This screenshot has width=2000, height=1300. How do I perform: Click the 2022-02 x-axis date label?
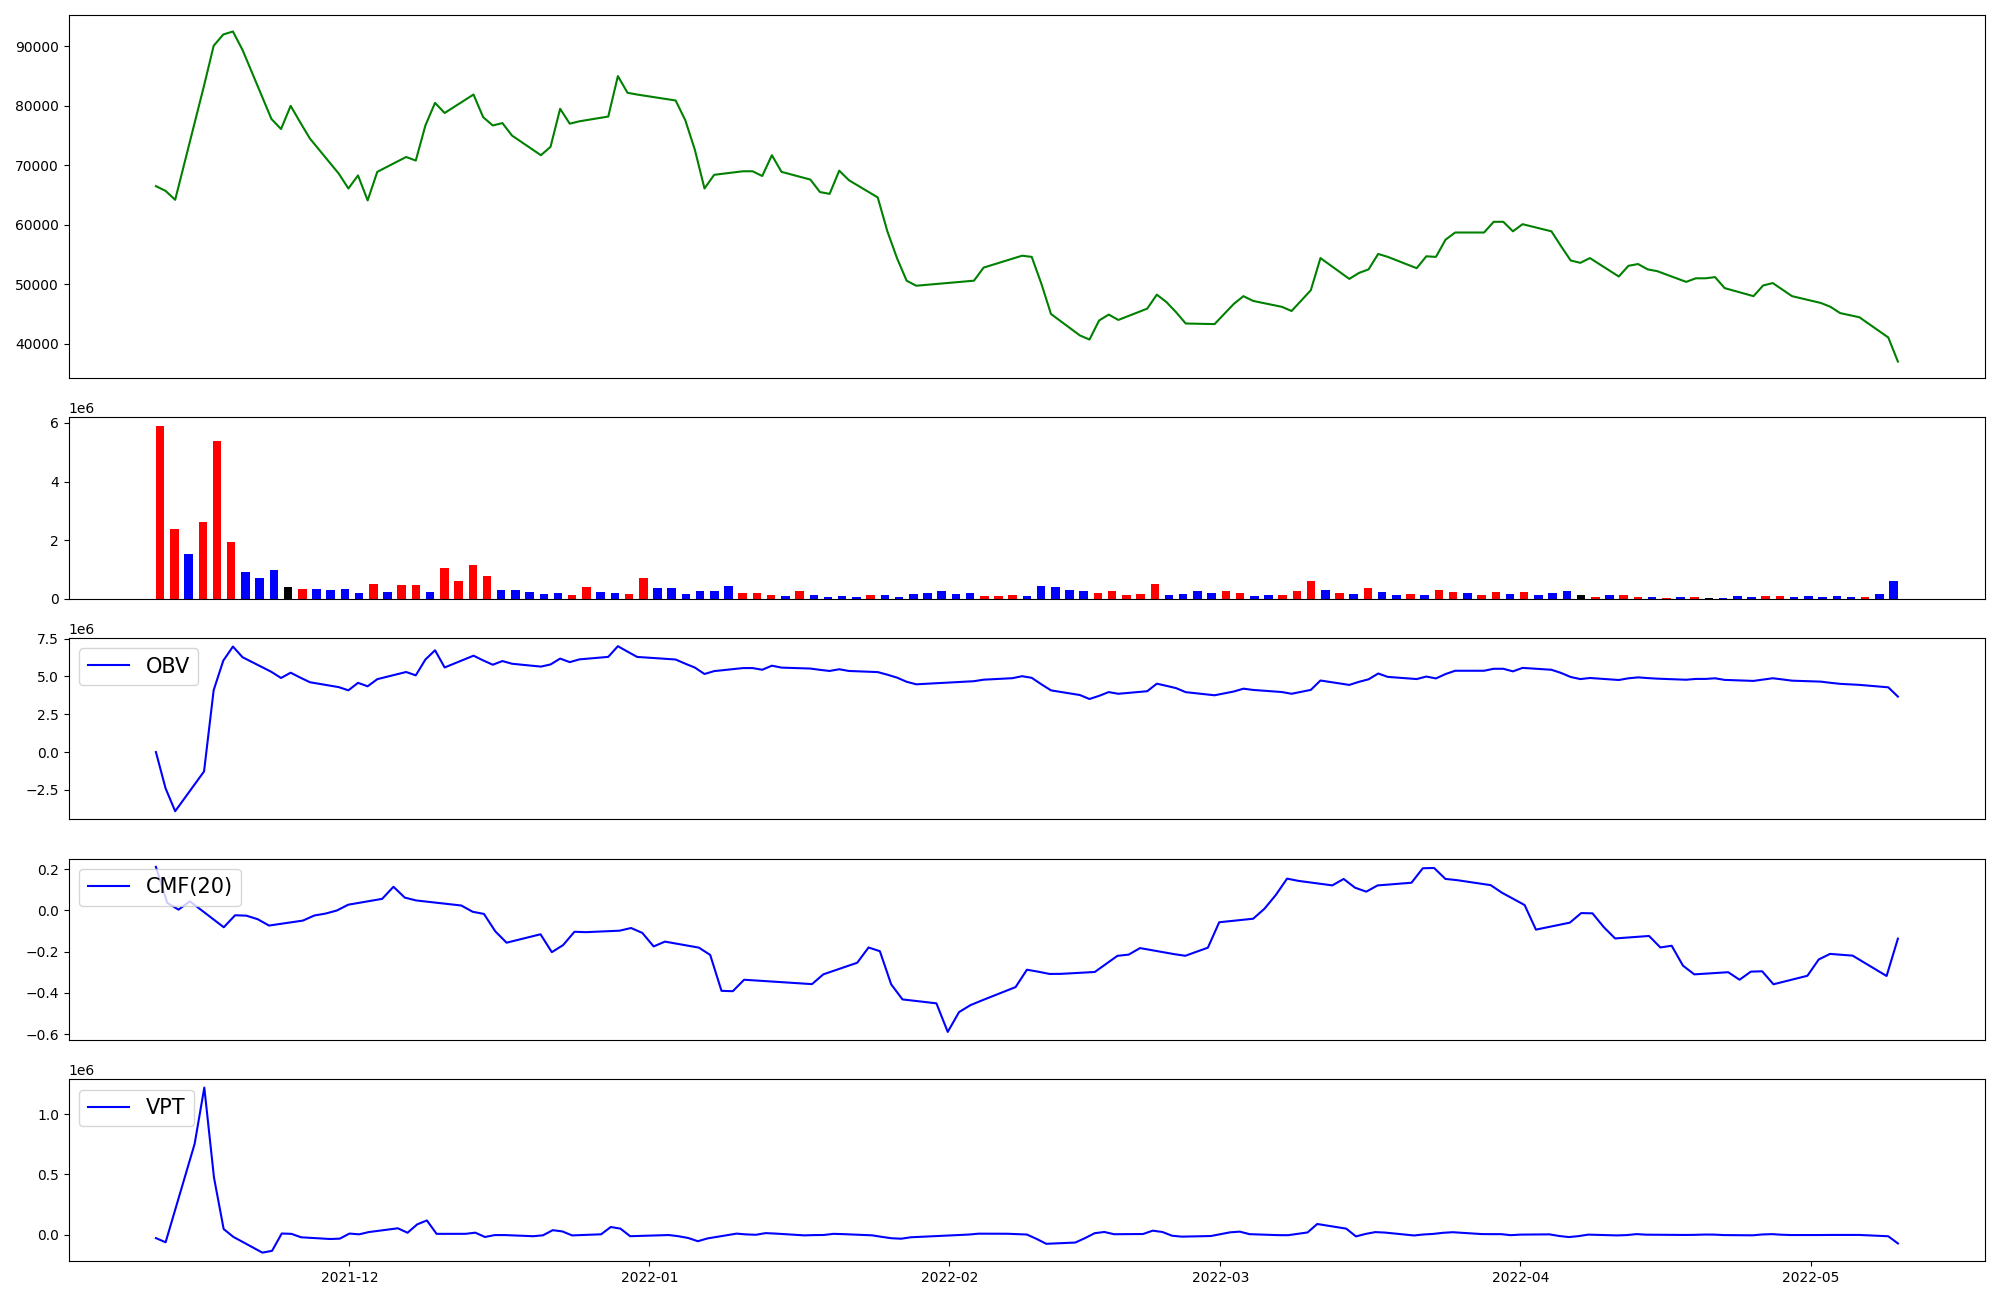pyautogui.click(x=949, y=1277)
